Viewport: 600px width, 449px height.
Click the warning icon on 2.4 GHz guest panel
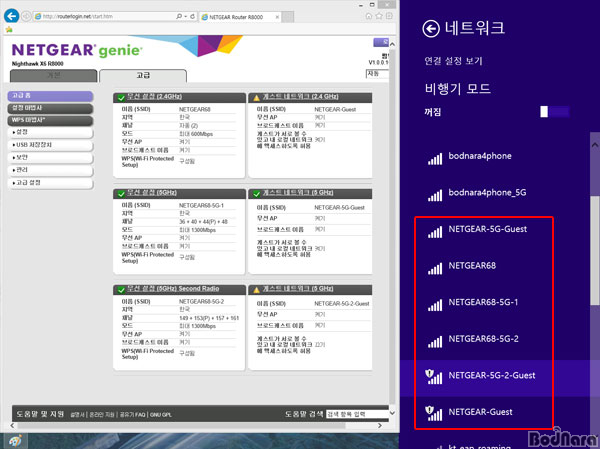click(256, 98)
